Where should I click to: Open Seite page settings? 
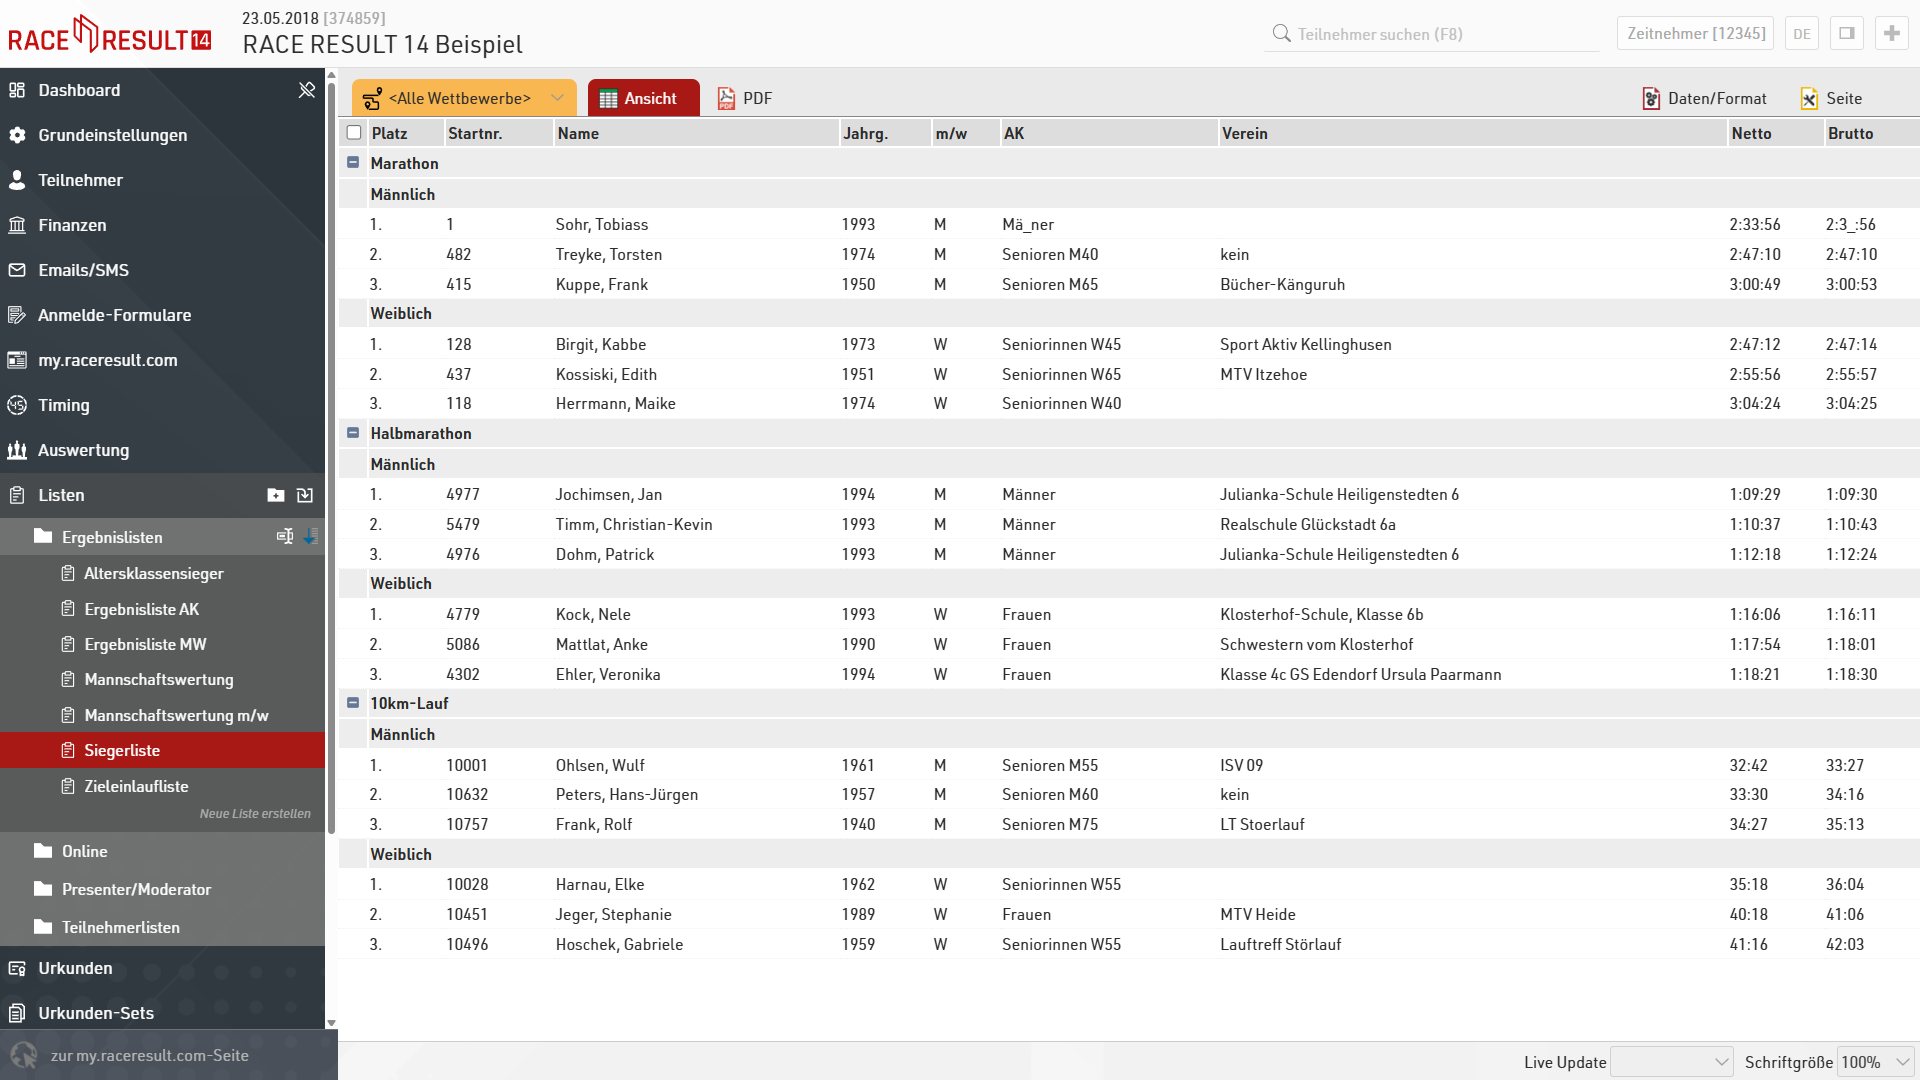point(1831,98)
